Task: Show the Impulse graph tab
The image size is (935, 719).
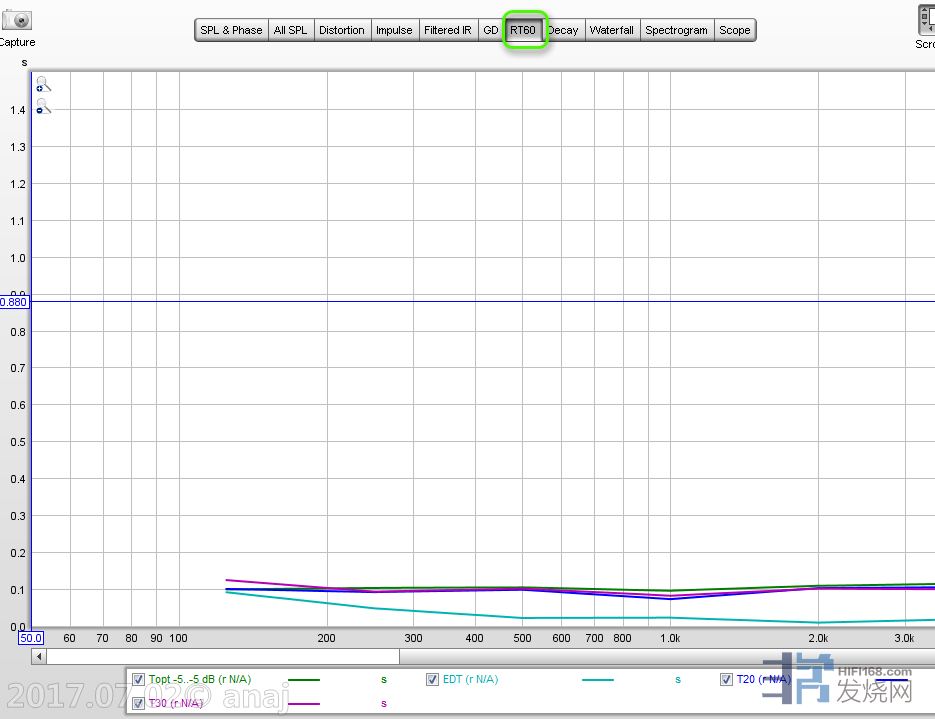Action: point(394,30)
